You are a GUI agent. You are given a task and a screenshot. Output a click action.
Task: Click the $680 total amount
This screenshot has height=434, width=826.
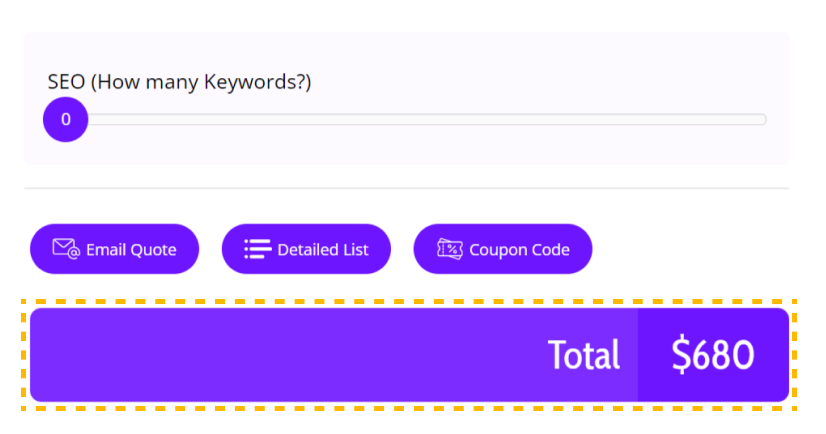713,355
